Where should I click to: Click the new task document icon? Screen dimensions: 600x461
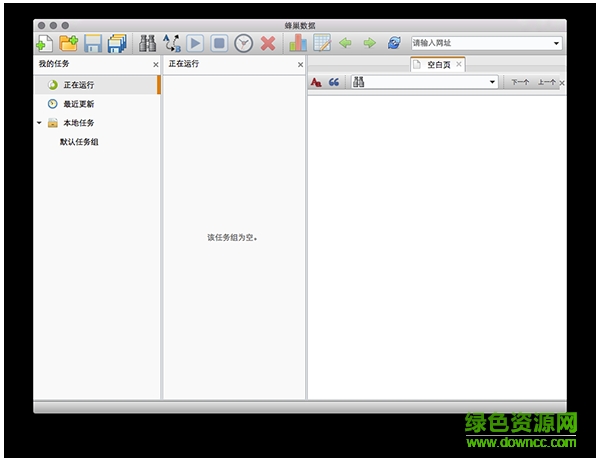(44, 43)
